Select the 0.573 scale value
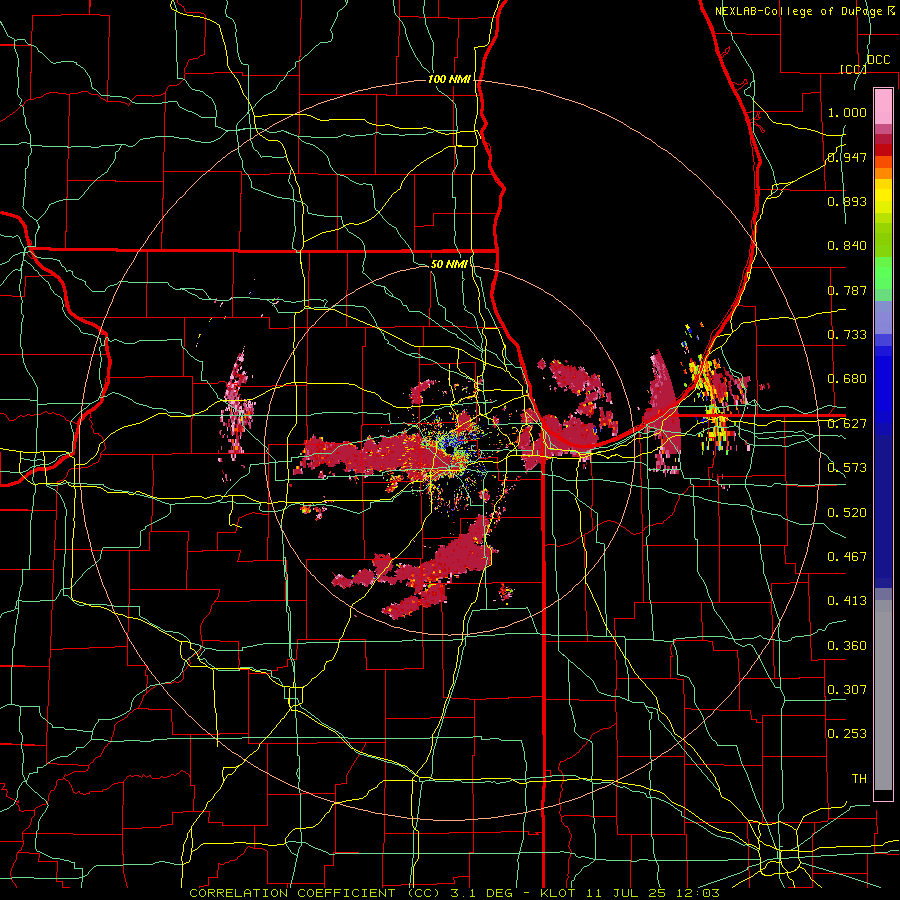 (847, 468)
